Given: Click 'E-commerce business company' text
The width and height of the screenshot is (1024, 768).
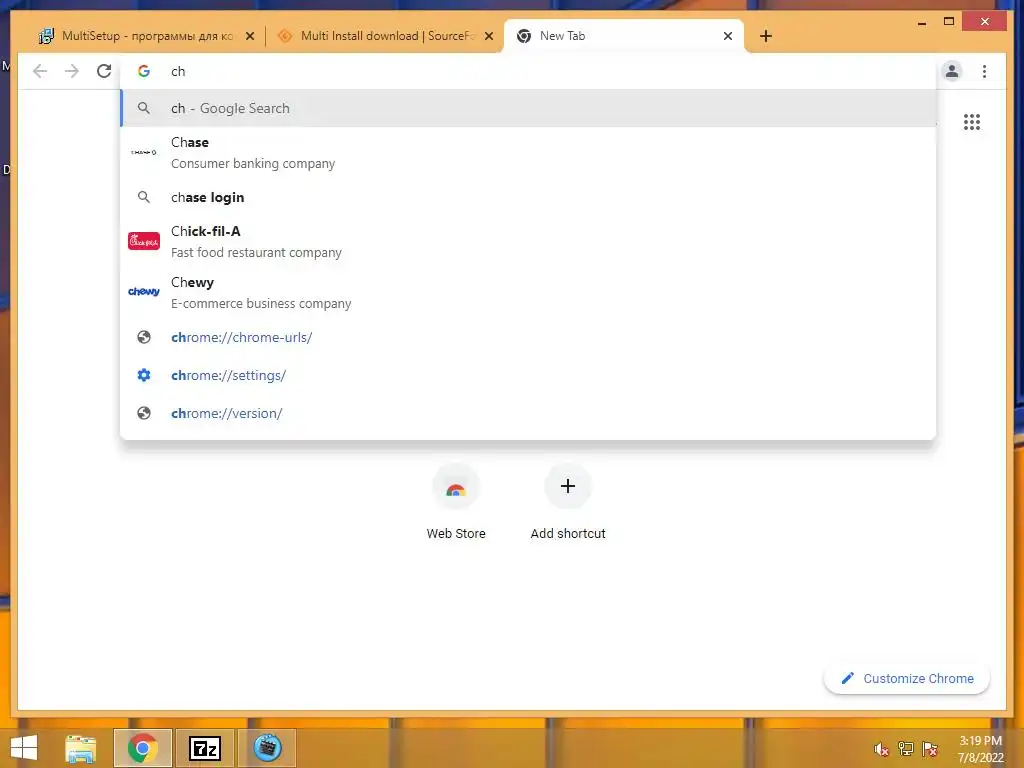Looking at the screenshot, I should pos(261,303).
